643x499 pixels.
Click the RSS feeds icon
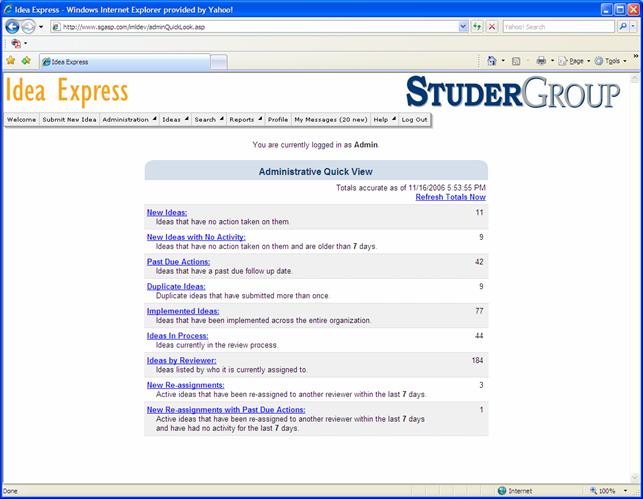pos(516,61)
